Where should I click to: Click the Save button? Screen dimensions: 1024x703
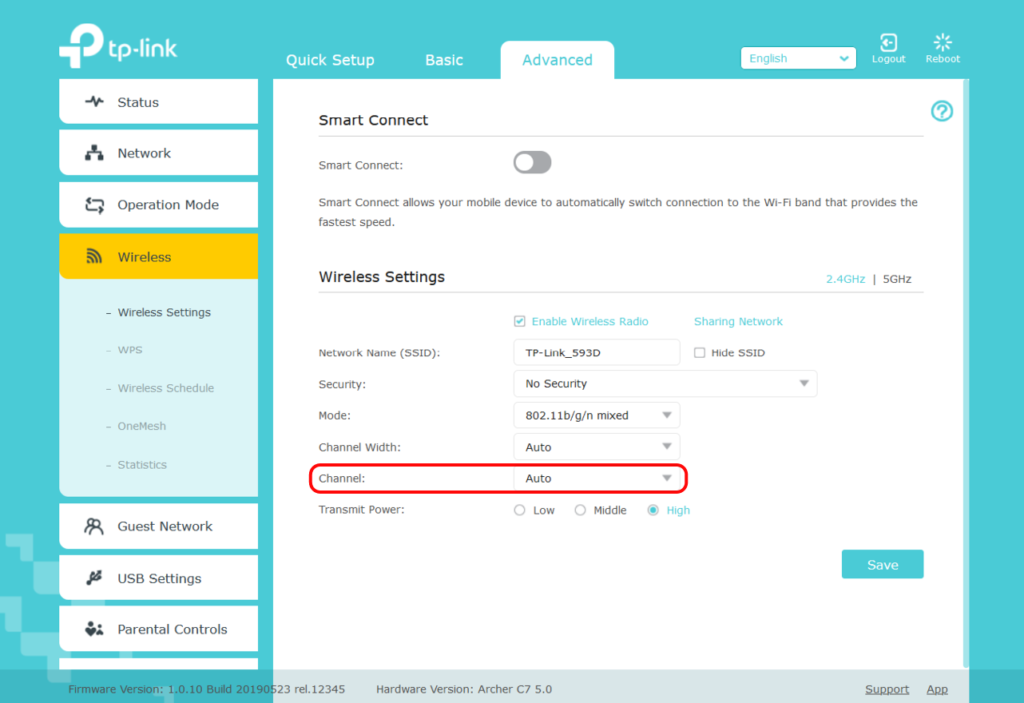(x=882, y=564)
